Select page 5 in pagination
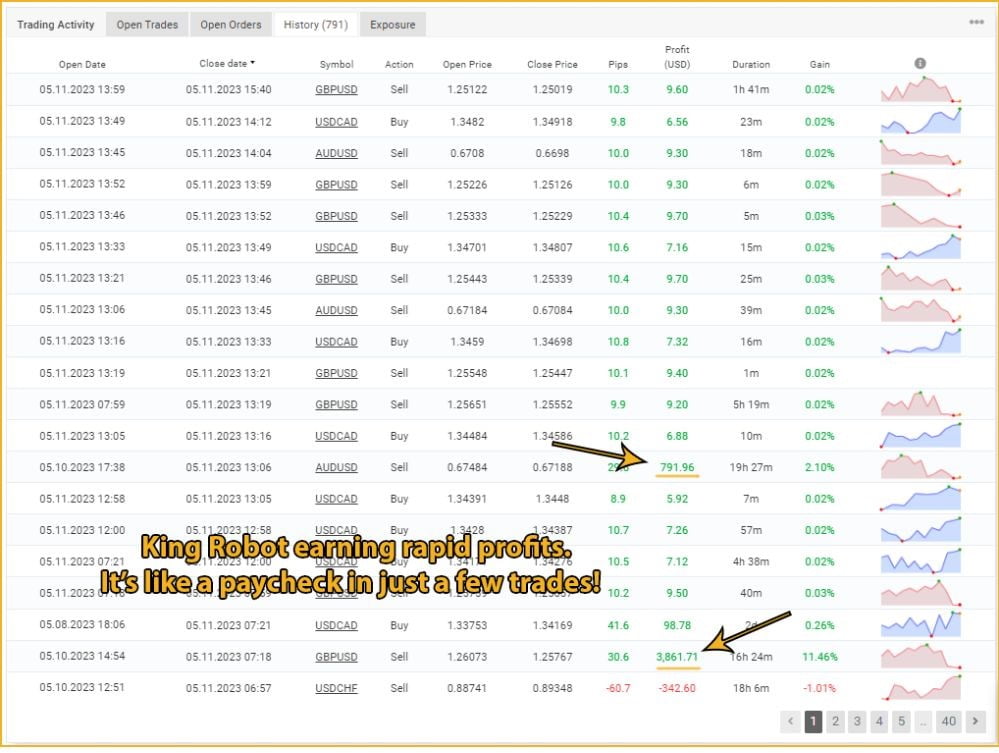The image size is (999, 753). pos(902,721)
